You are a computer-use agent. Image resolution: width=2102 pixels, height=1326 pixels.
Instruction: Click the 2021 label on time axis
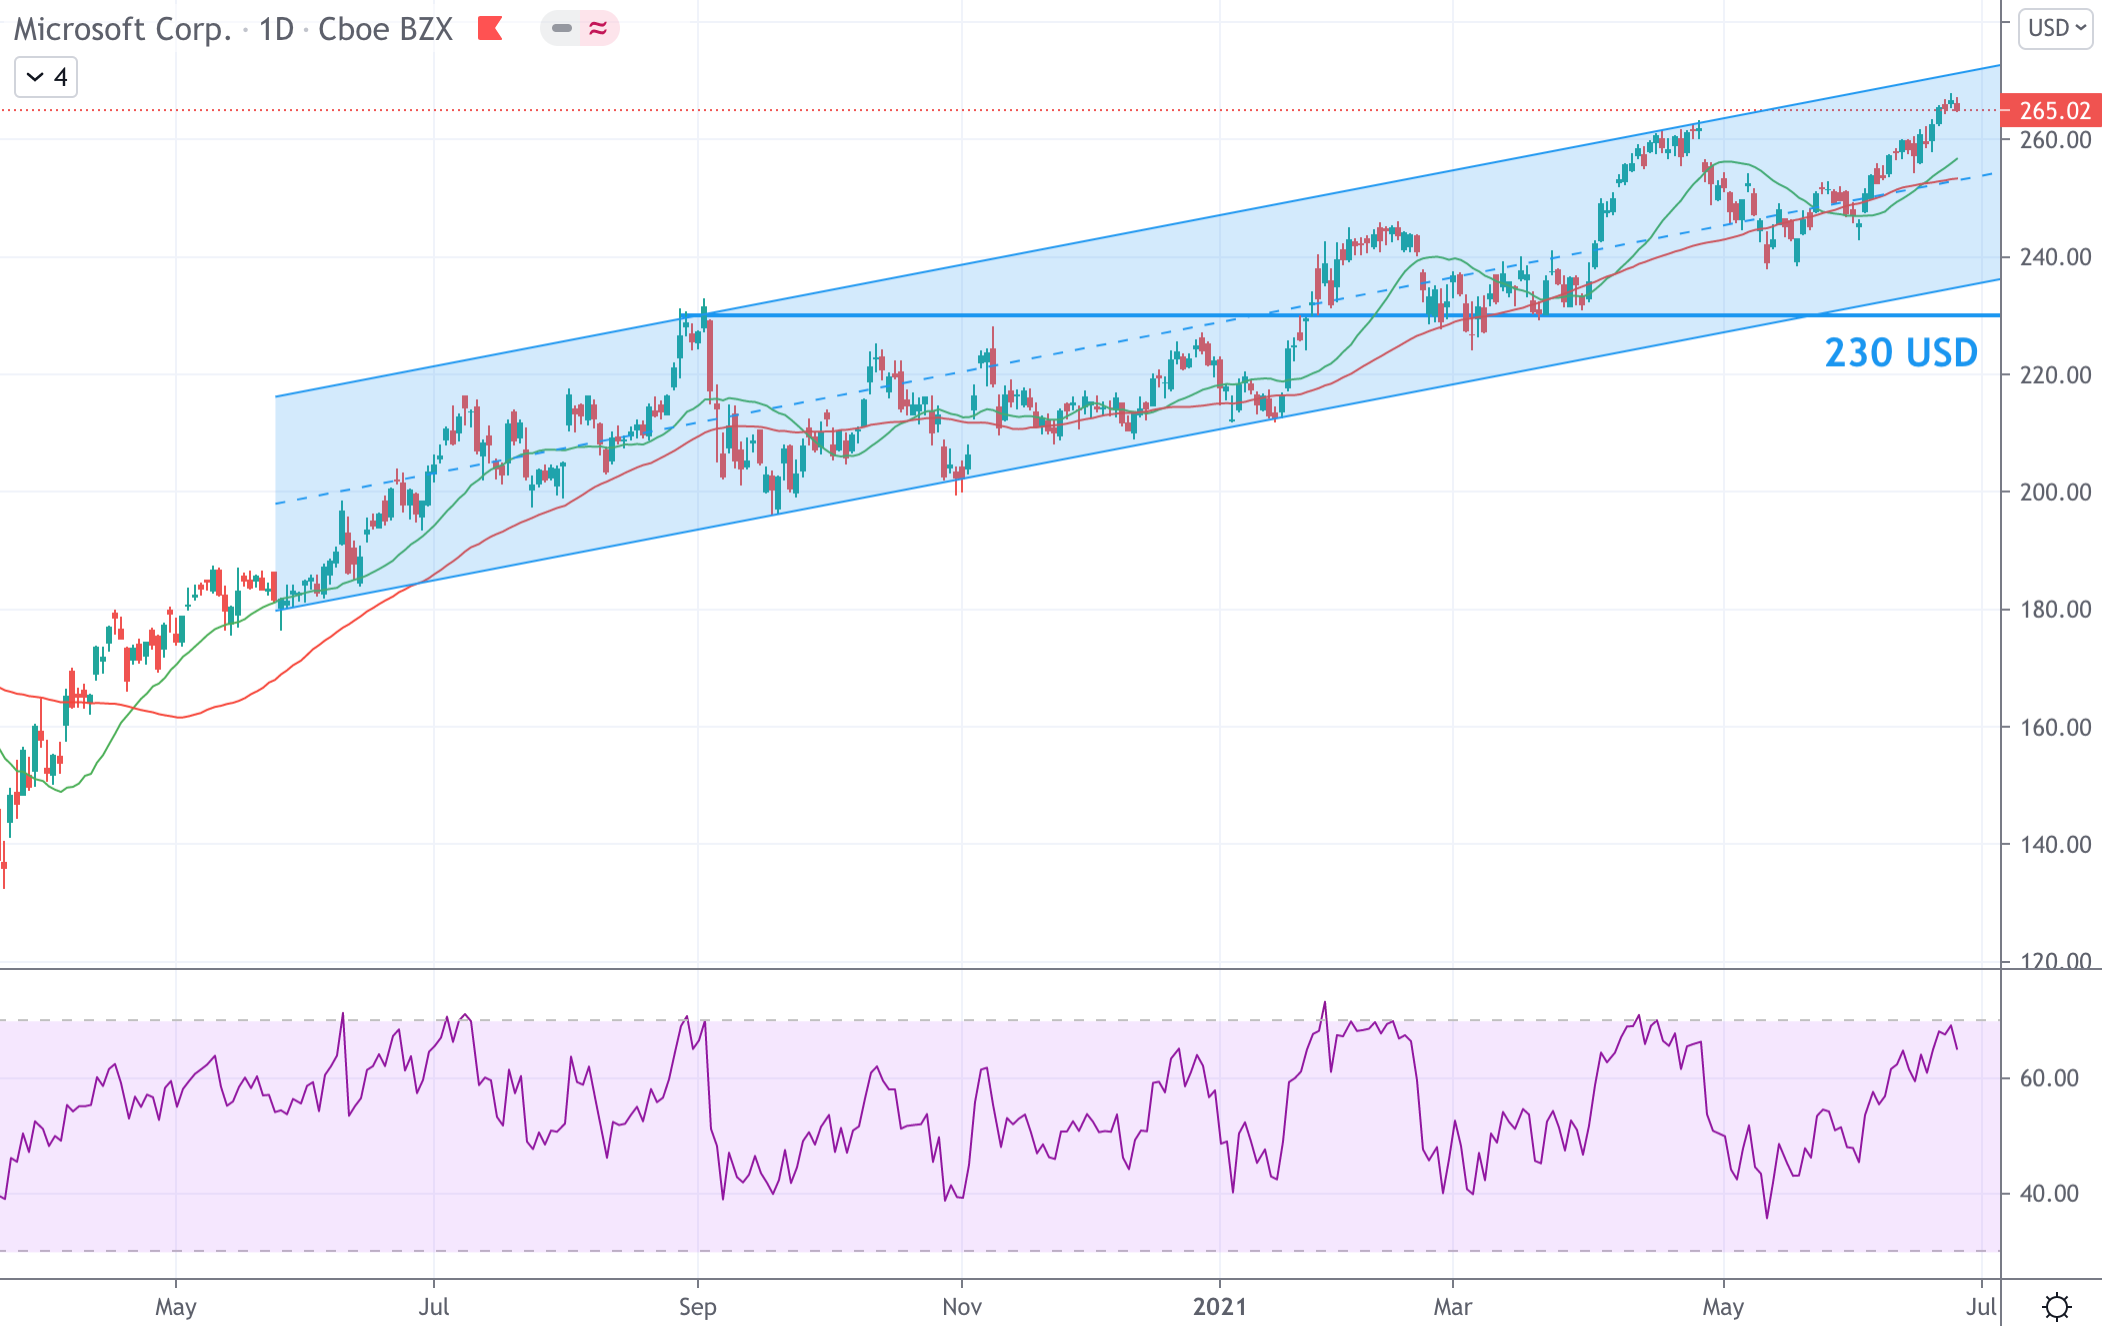[1220, 1307]
